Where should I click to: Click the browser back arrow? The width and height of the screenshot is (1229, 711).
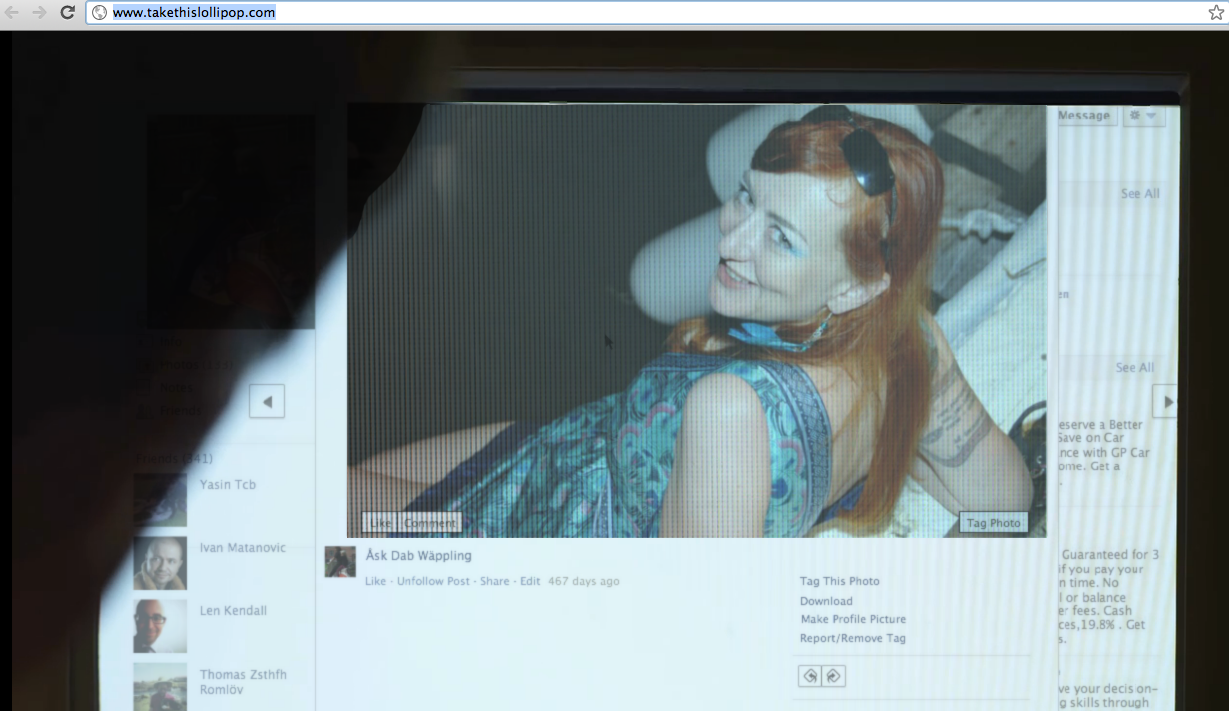[x=12, y=13]
